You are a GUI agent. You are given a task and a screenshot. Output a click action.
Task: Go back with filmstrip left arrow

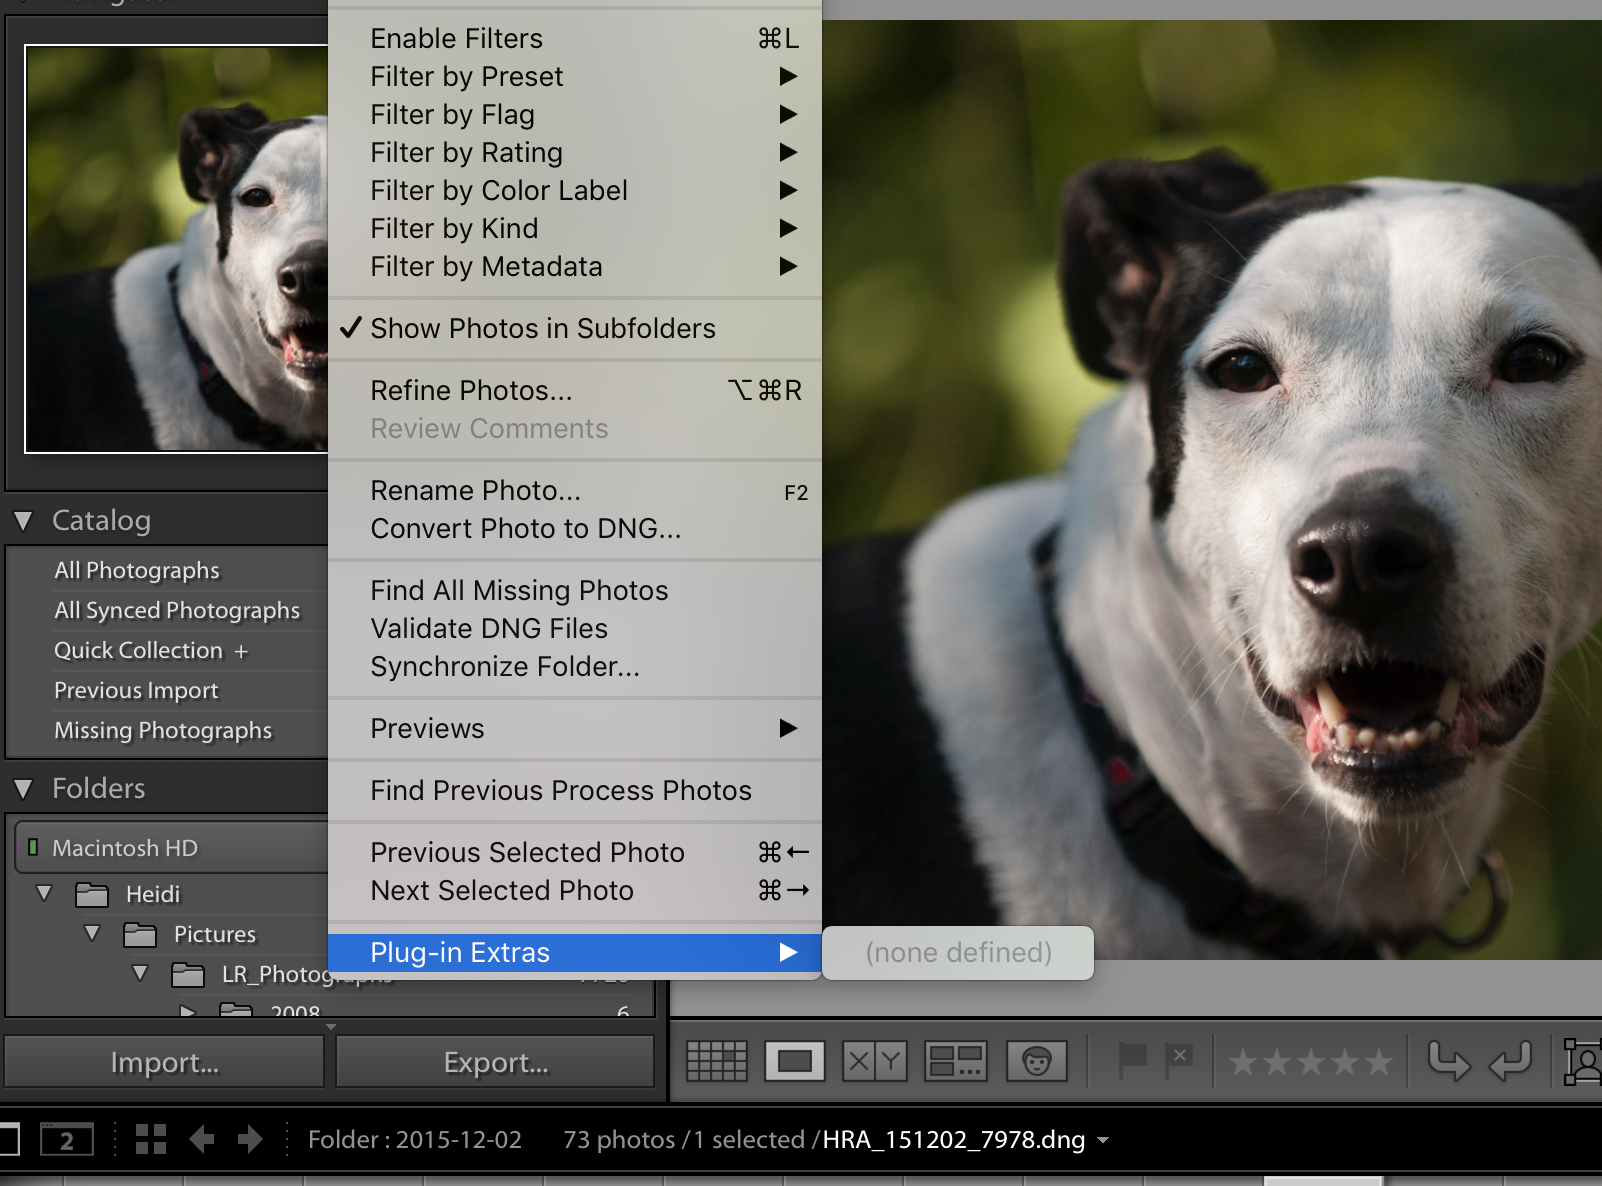(x=202, y=1139)
